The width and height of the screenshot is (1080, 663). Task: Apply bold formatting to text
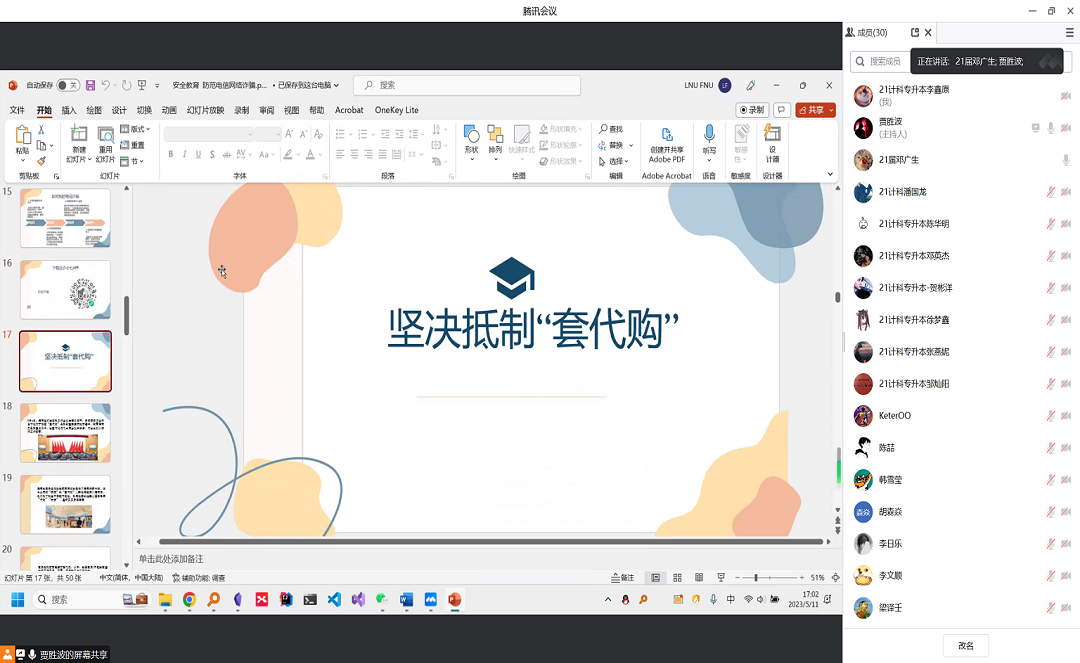170,153
